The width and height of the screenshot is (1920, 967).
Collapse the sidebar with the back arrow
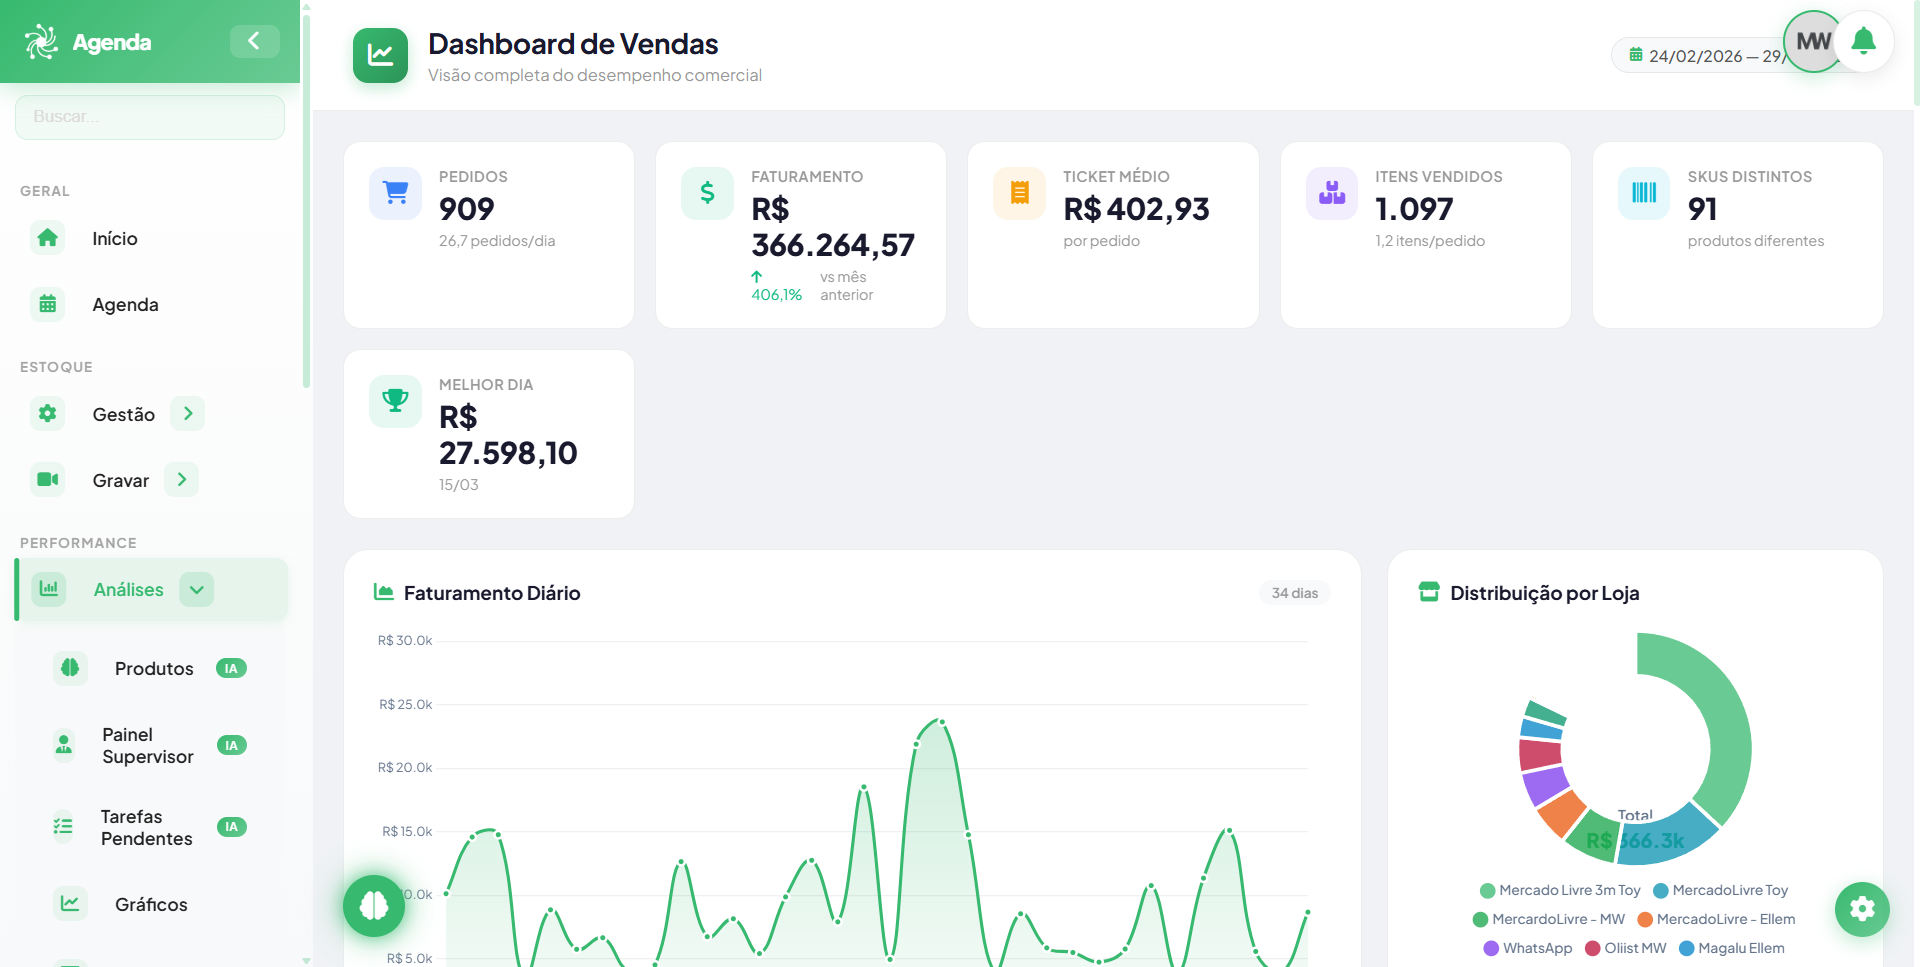pyautogui.click(x=254, y=41)
